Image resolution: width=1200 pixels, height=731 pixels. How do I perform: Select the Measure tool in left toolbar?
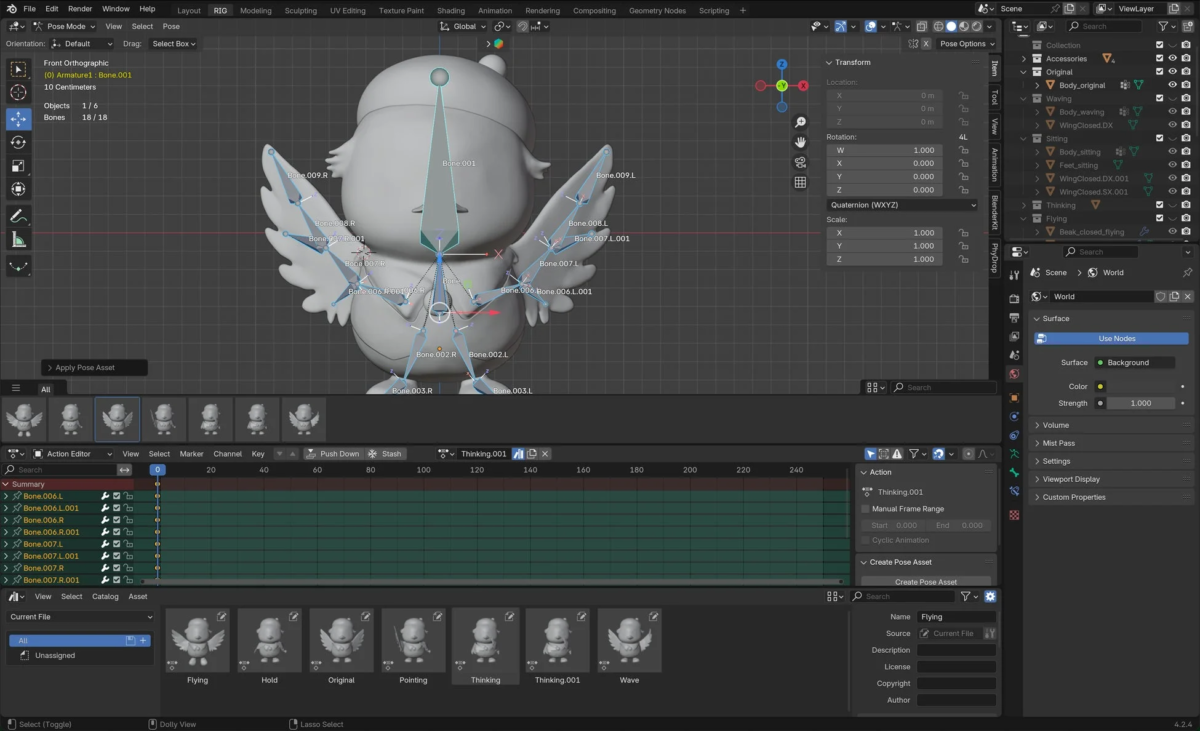[18, 240]
